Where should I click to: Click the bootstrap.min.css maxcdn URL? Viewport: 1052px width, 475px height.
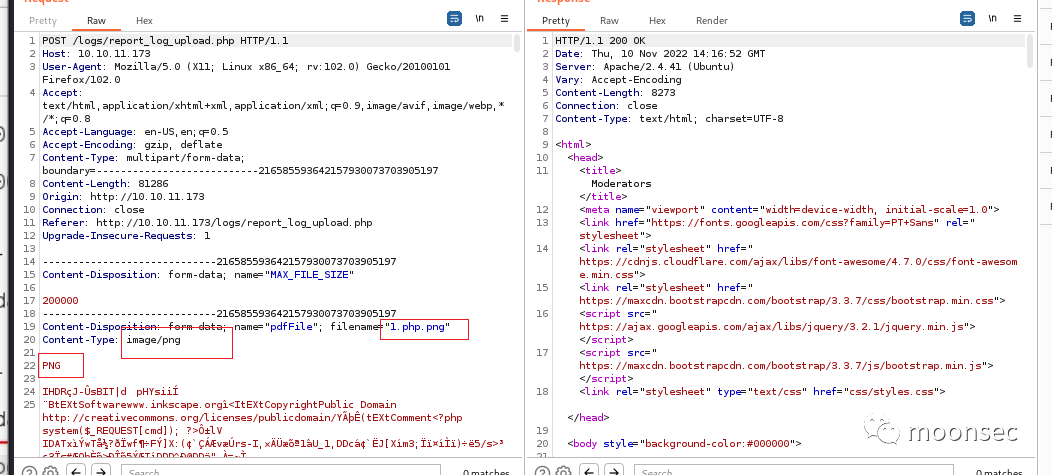point(786,301)
